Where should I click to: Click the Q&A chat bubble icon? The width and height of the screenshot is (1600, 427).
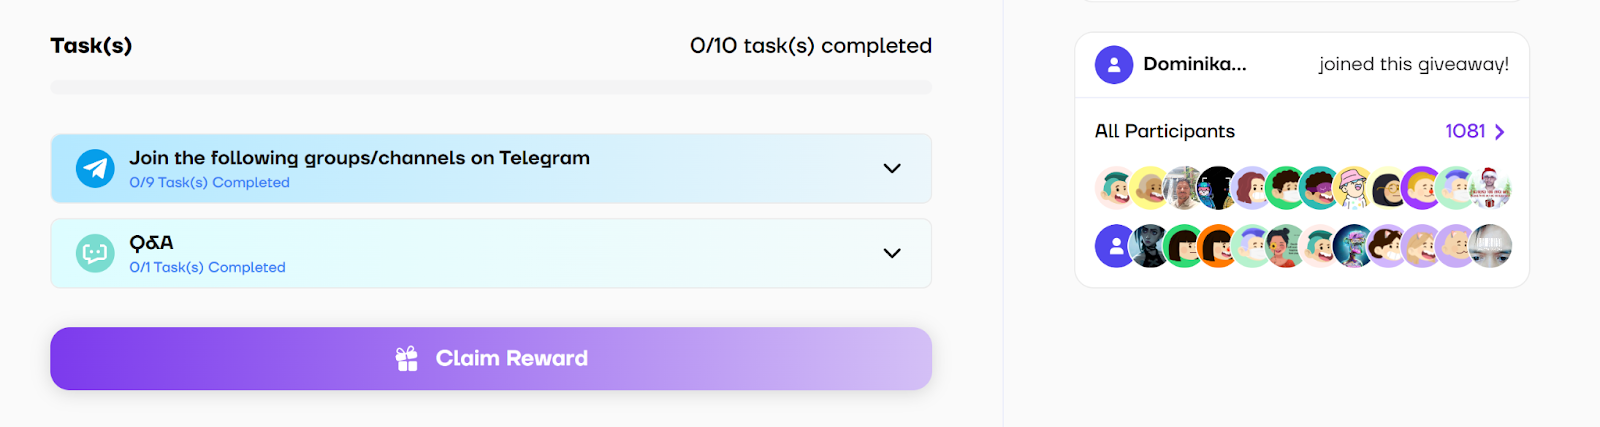point(95,254)
